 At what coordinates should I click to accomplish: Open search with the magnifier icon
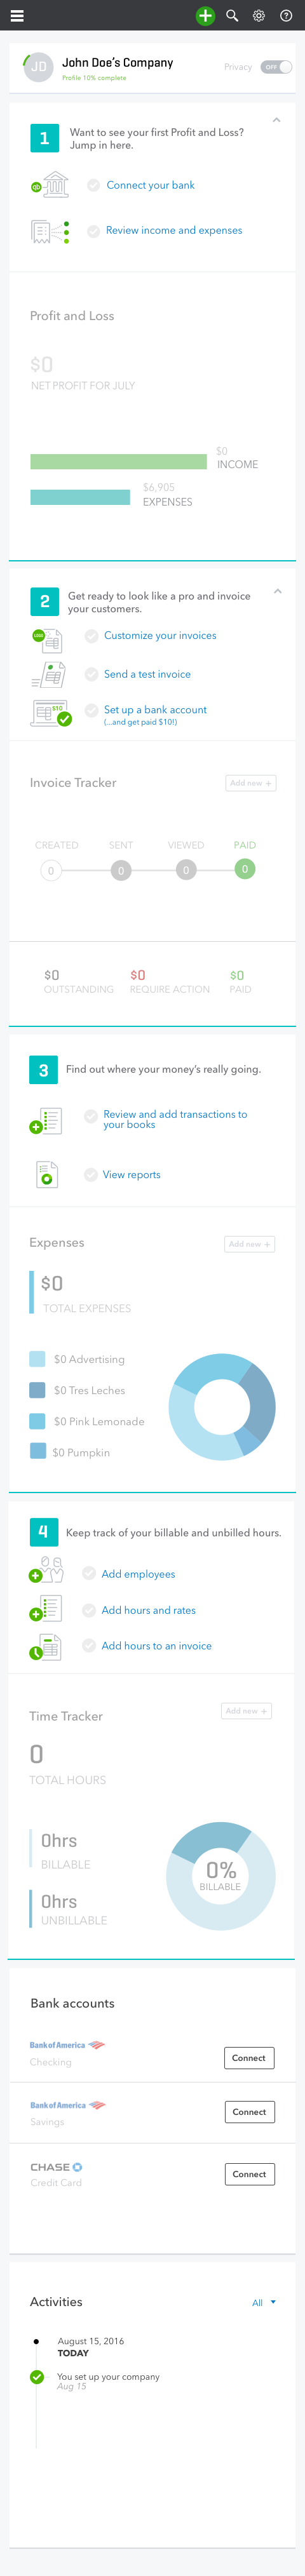[232, 15]
